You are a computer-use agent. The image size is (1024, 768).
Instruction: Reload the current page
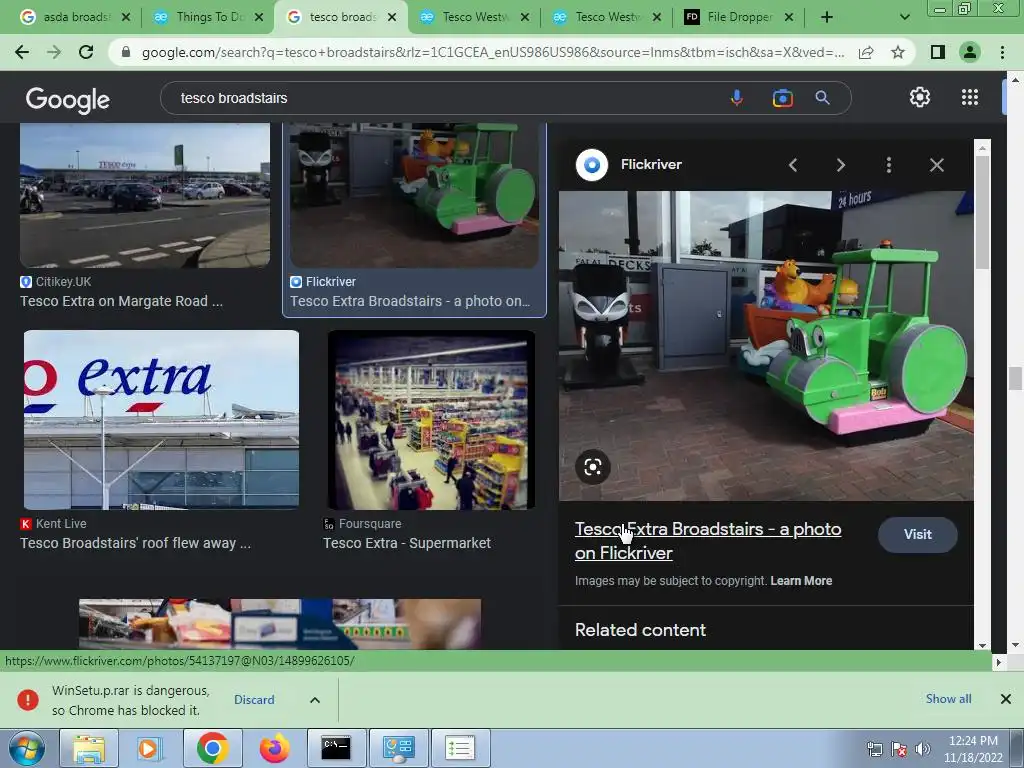86,52
